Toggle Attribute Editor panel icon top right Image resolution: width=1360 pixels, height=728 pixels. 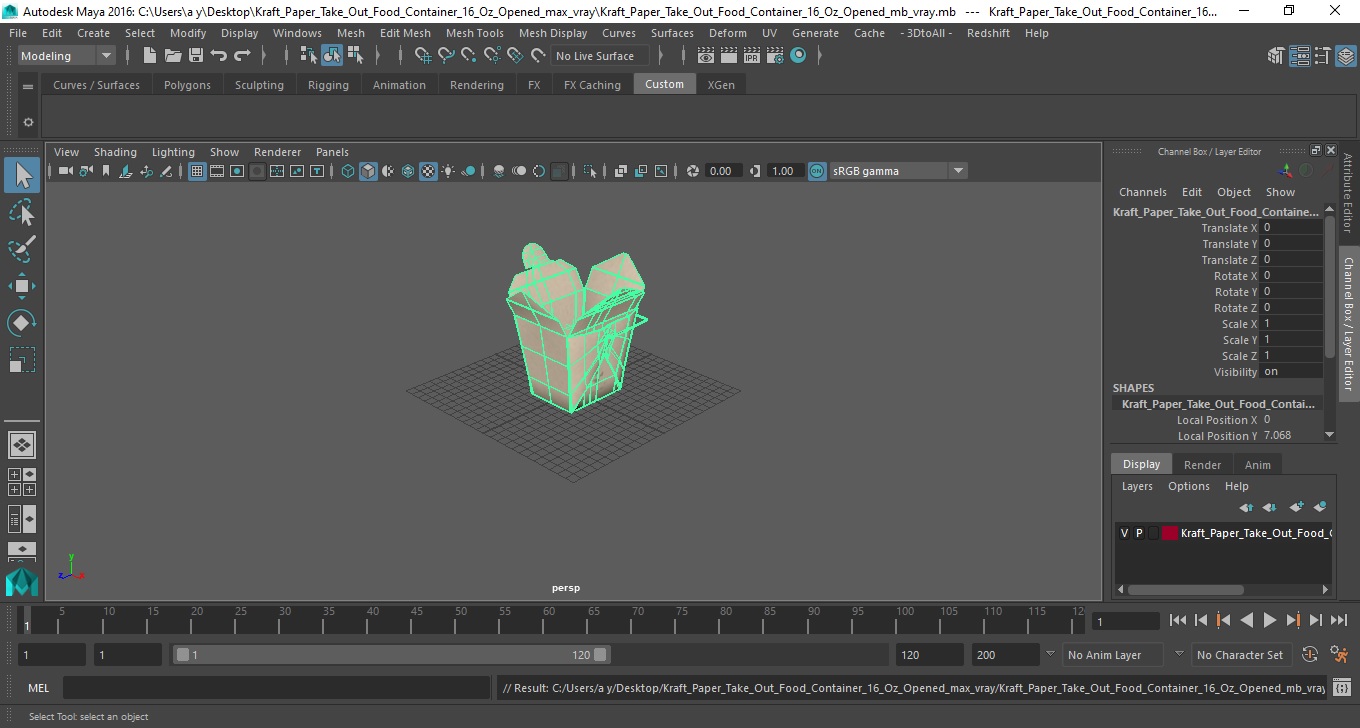click(1298, 56)
